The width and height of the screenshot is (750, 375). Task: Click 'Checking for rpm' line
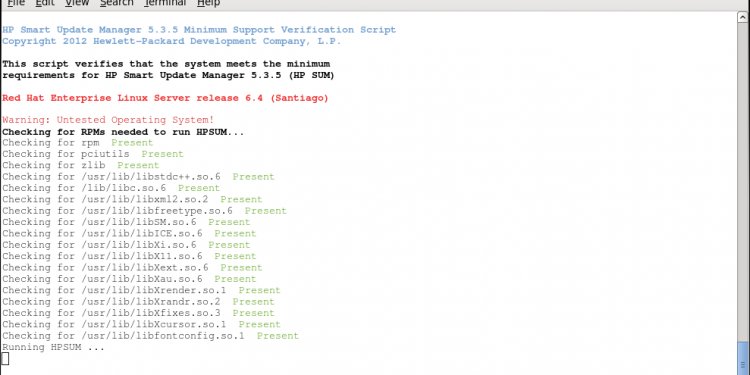[x=77, y=143]
